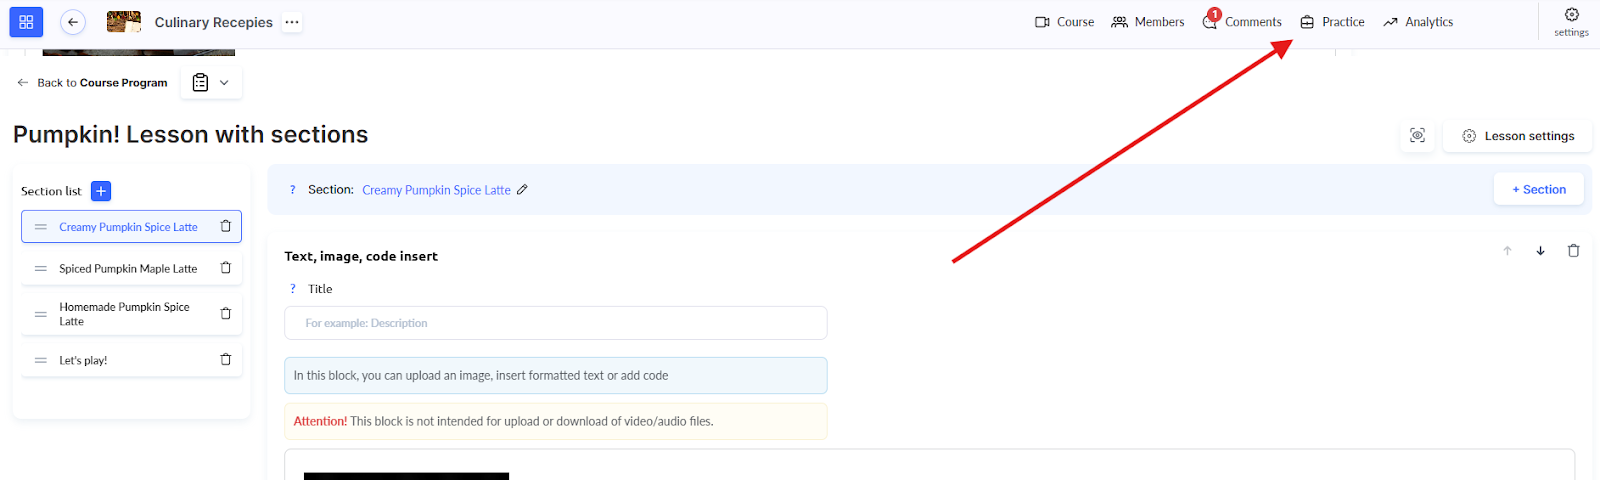Click the + Section button
Viewport: 1600px width, 480px height.
pyautogui.click(x=1538, y=189)
